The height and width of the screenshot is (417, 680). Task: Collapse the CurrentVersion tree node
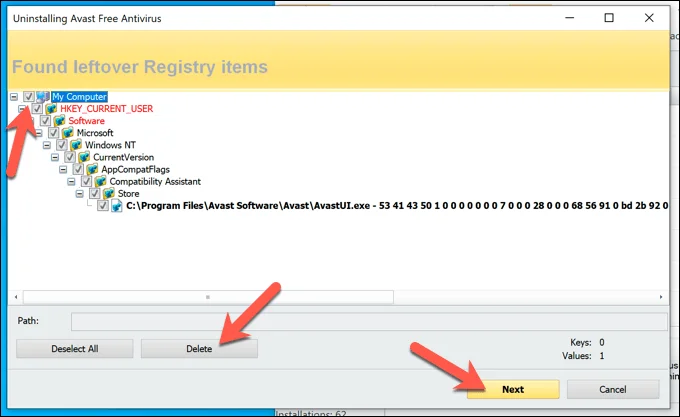[x=55, y=157]
